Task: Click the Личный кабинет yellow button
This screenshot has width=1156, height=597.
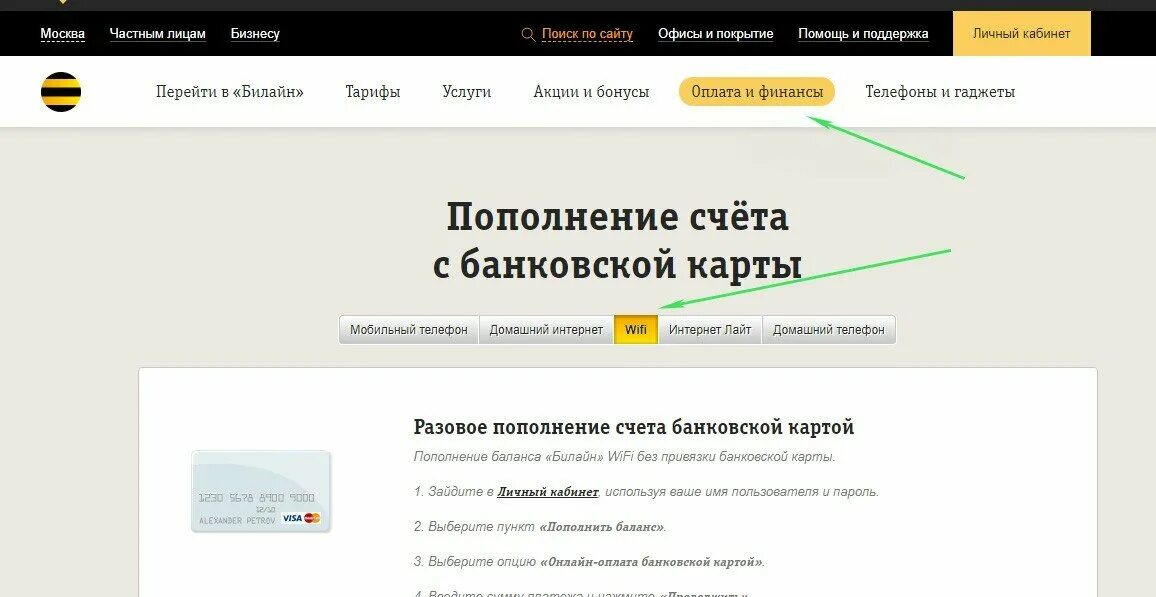Action: click(1022, 33)
